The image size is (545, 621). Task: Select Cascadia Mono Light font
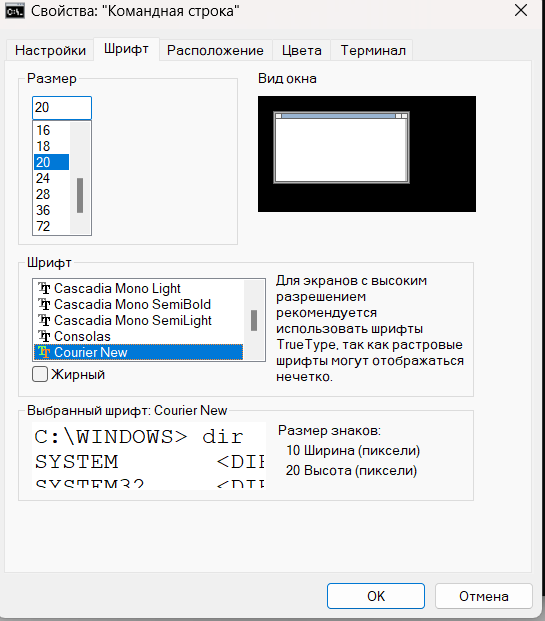[x=139, y=288]
